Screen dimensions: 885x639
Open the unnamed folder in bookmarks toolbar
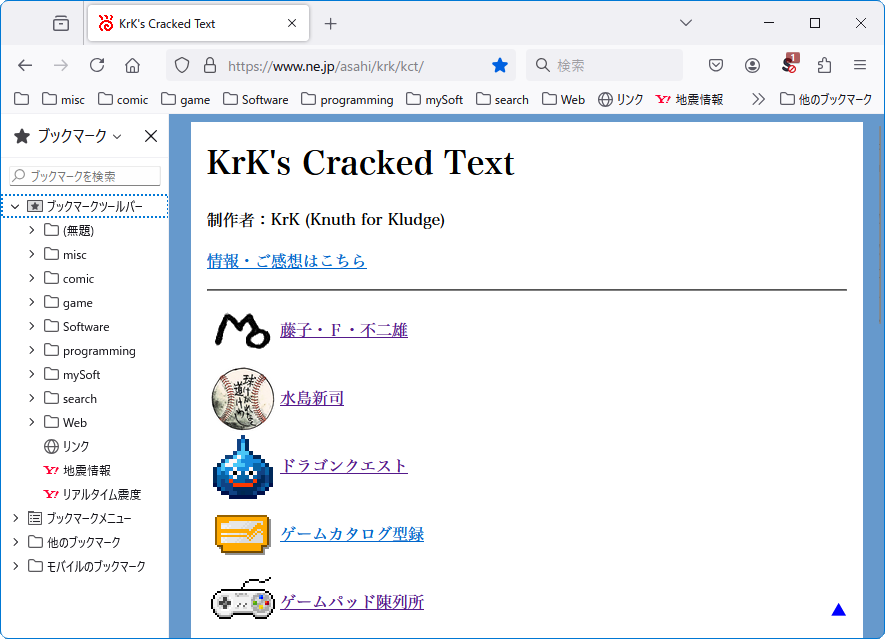21,99
